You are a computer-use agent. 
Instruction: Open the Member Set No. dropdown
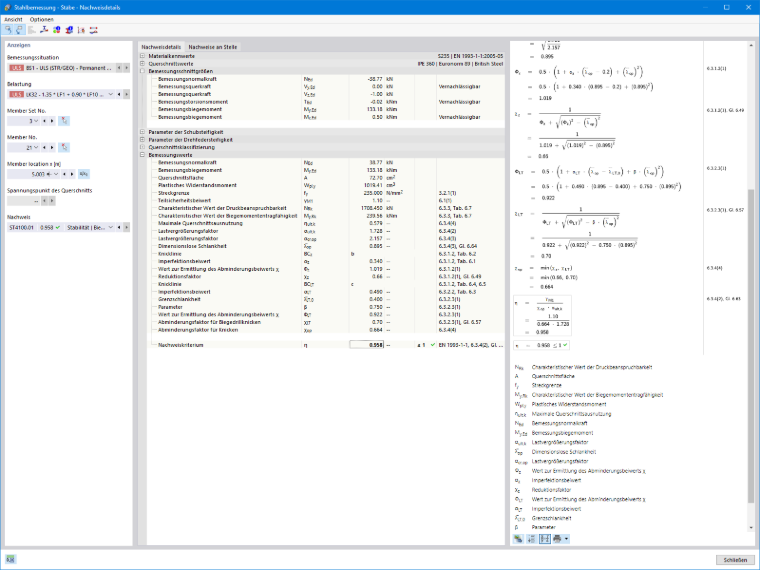(x=36, y=121)
